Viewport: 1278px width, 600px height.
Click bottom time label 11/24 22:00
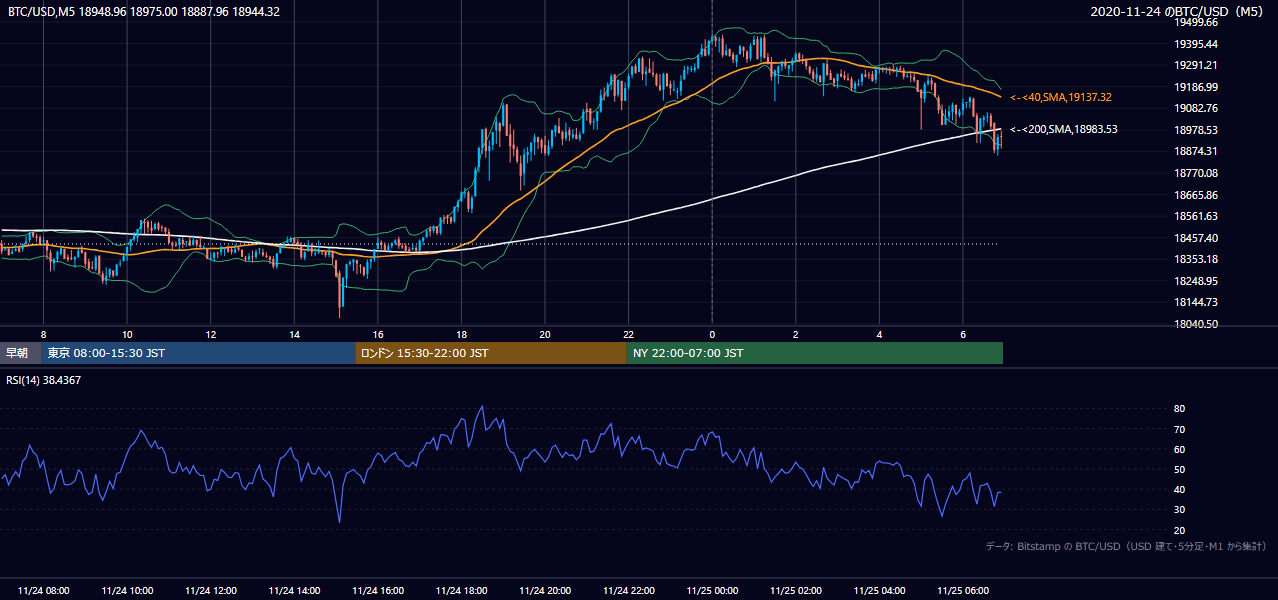tap(628, 591)
